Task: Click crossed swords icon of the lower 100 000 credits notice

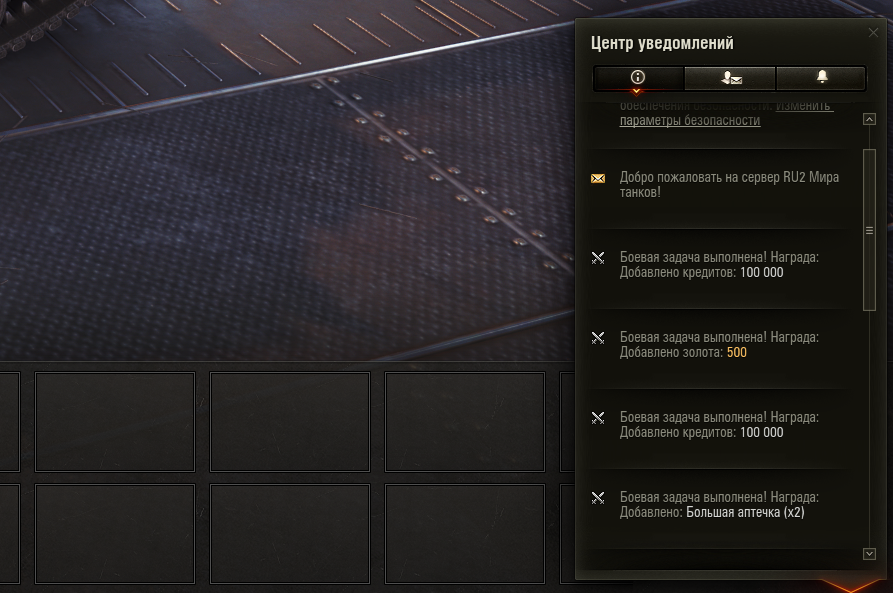Action: [x=598, y=418]
